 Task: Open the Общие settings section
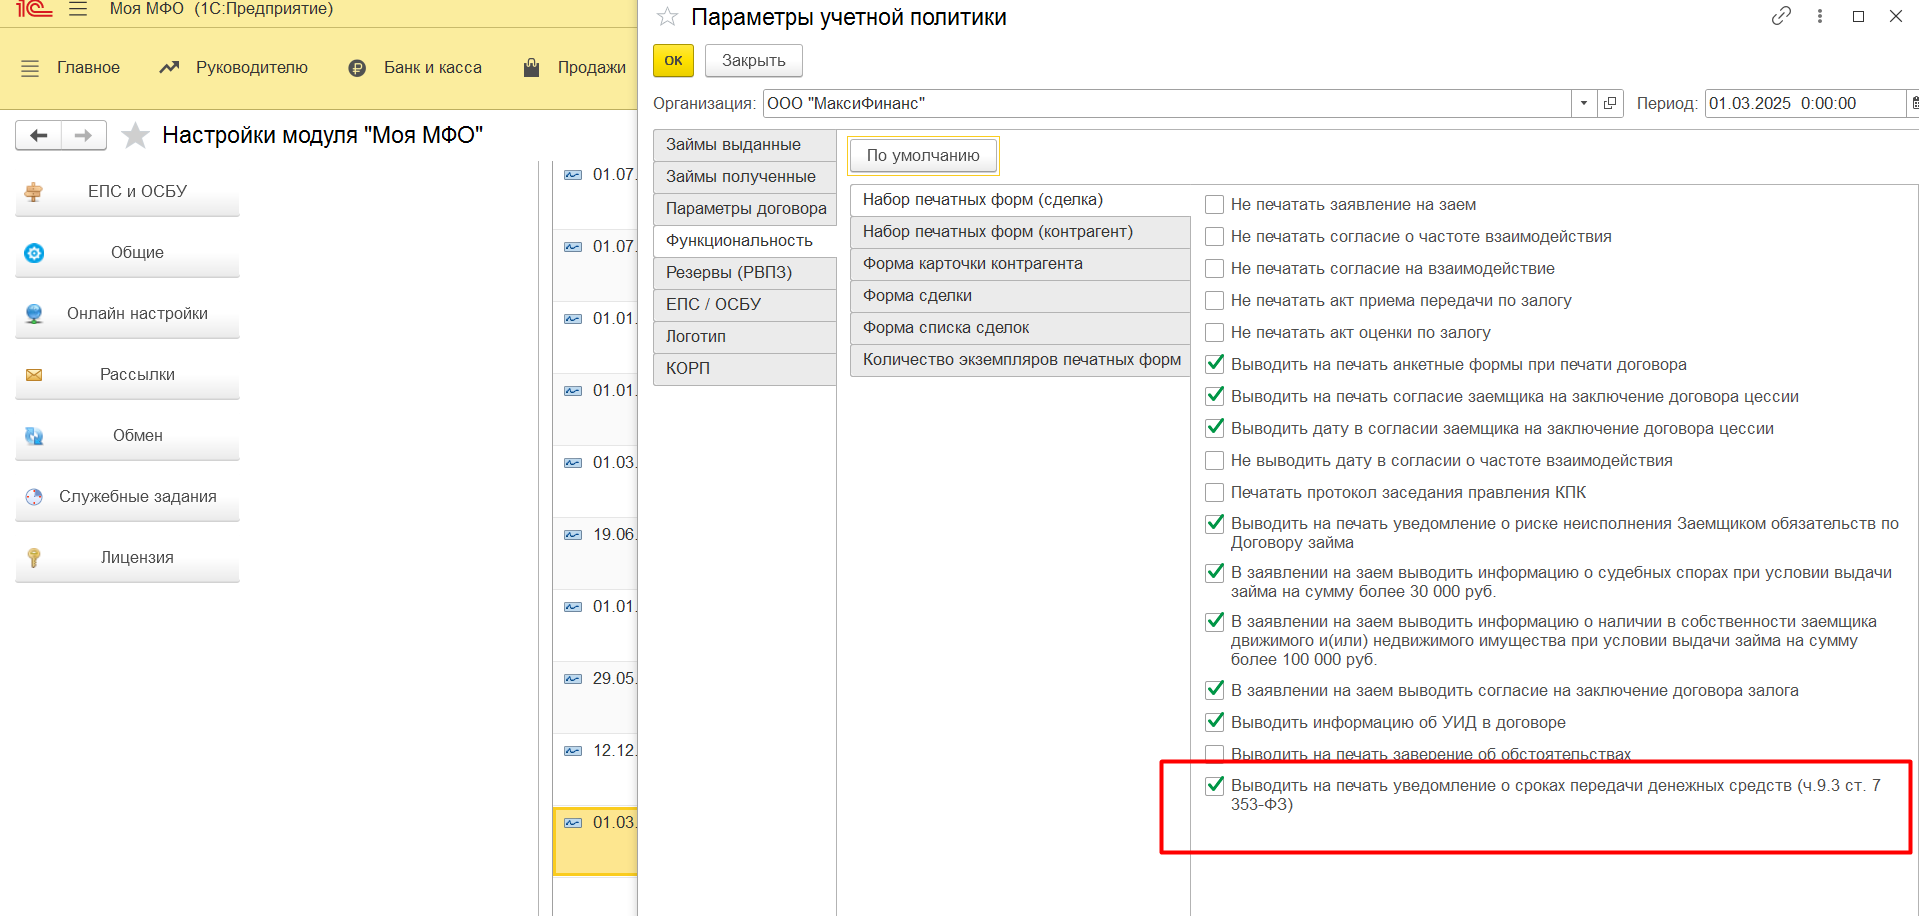coord(128,253)
